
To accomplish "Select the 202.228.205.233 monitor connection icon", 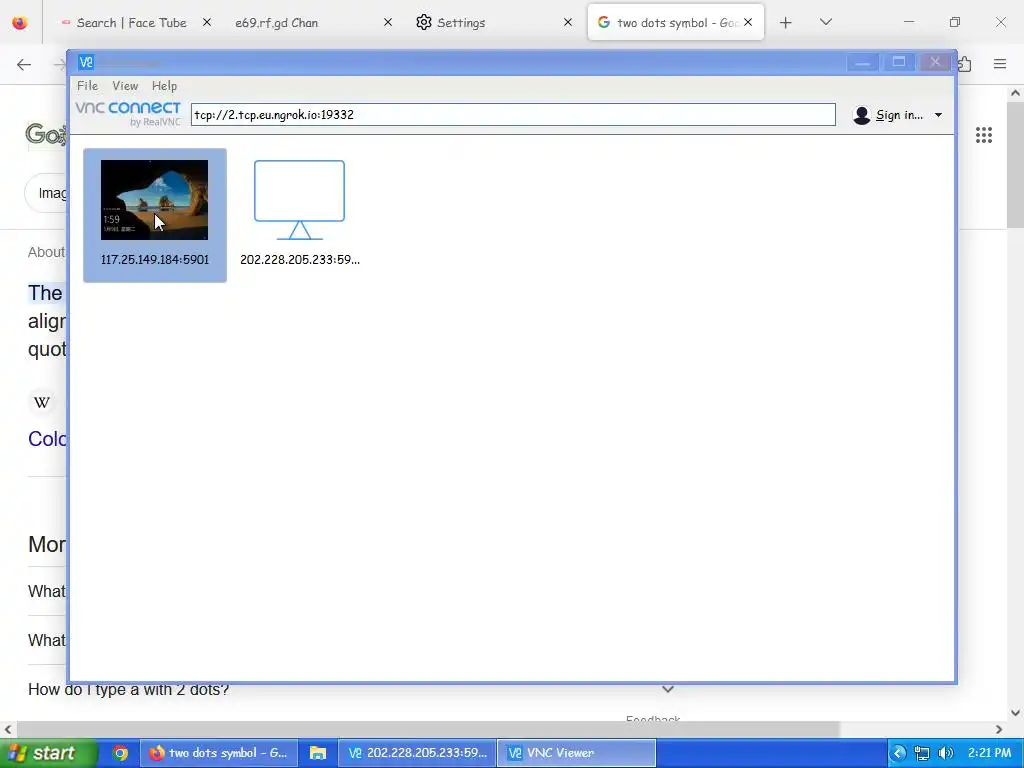I will click(299, 200).
